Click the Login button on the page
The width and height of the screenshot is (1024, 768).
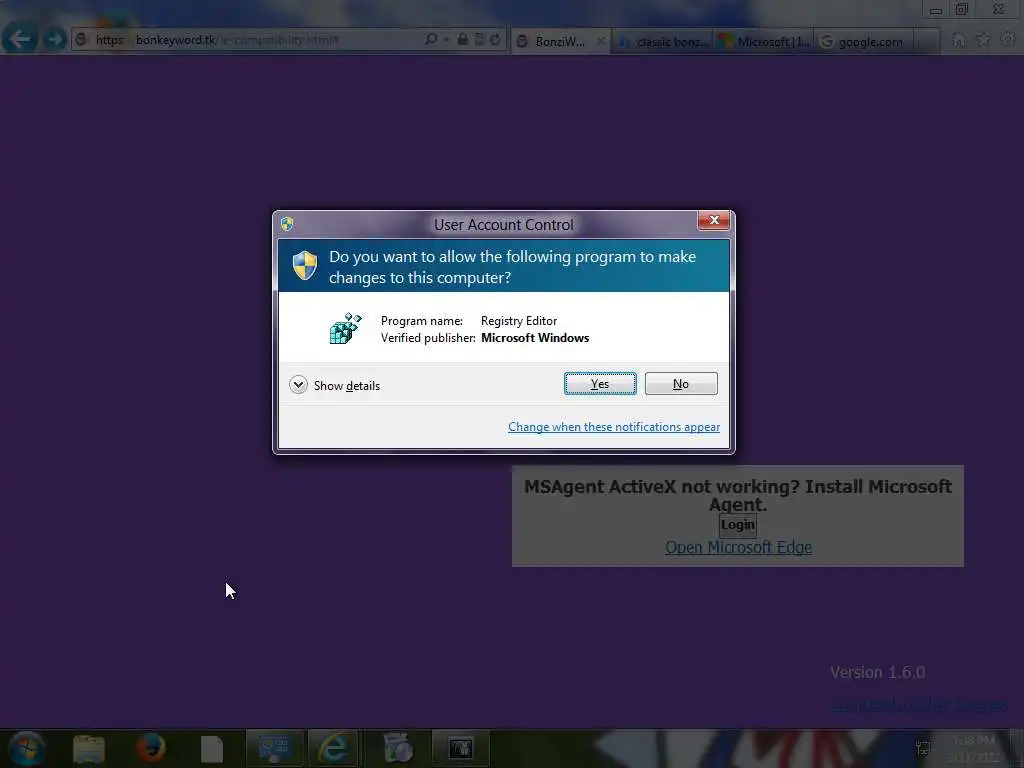737,525
